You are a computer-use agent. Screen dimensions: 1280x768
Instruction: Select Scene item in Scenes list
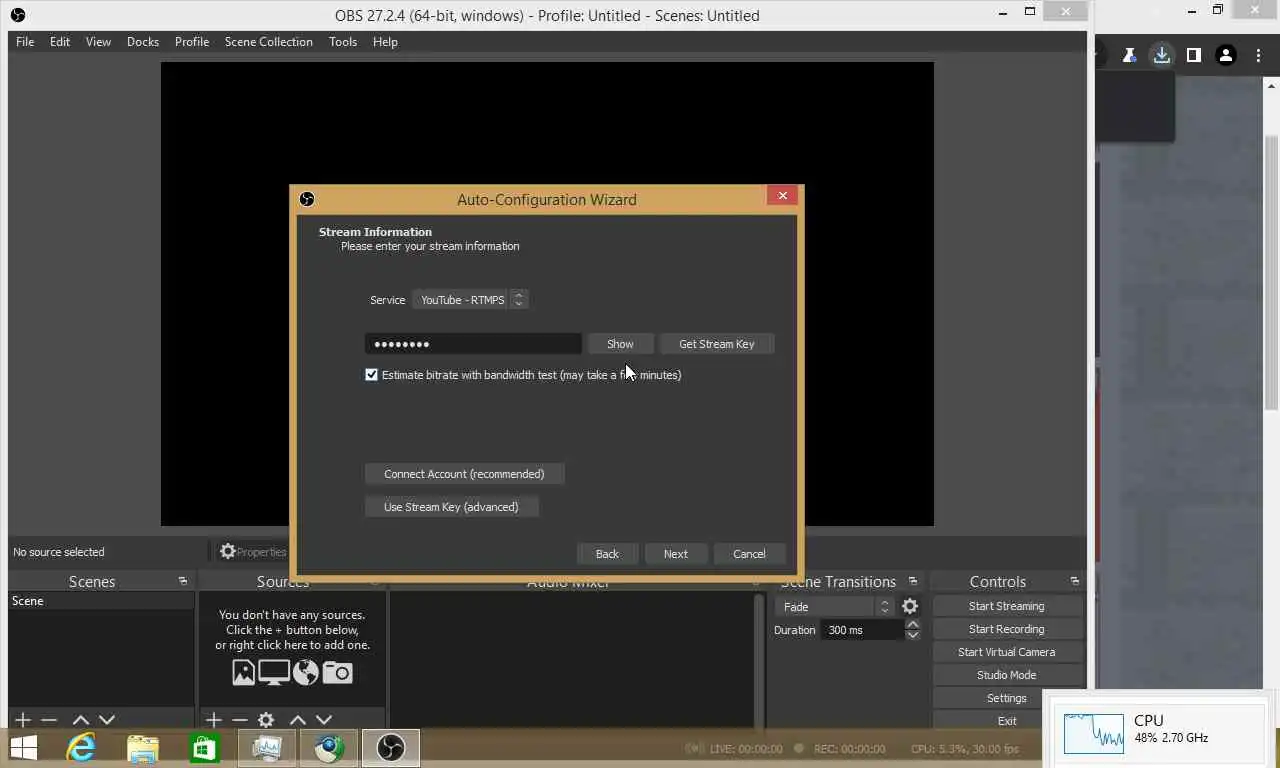[x=100, y=601]
